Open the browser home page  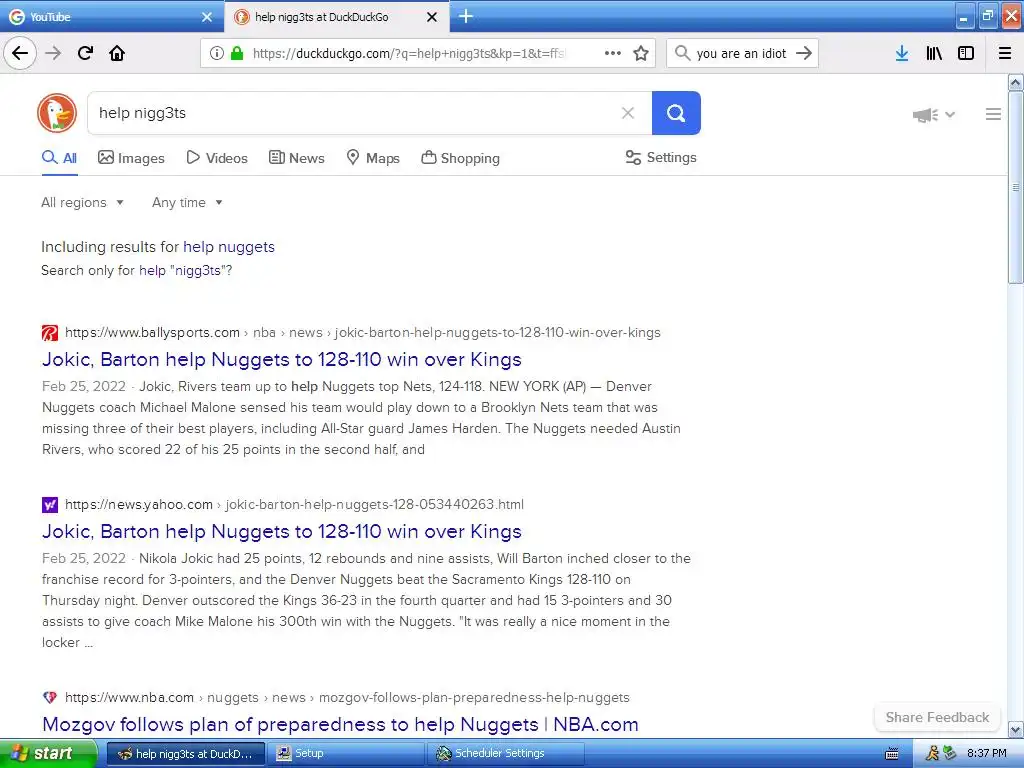117,53
